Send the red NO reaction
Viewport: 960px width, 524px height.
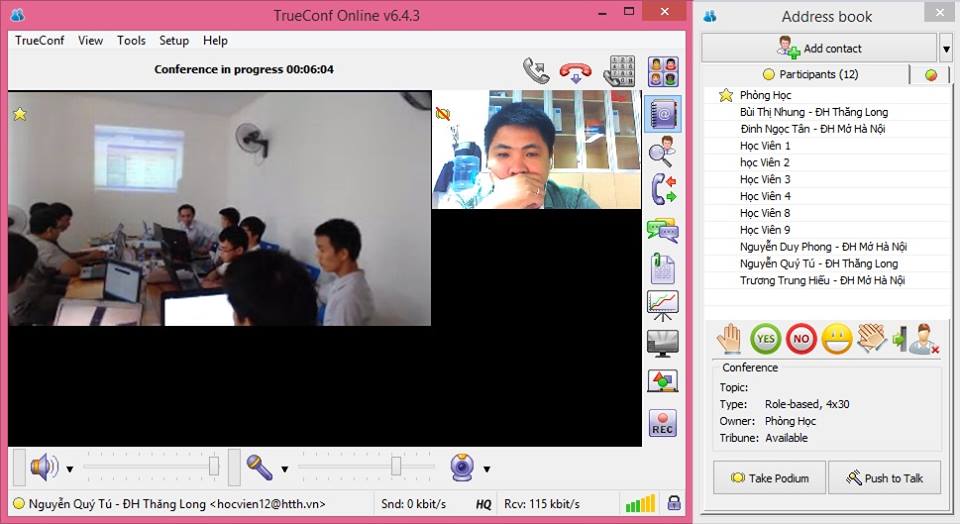801,339
